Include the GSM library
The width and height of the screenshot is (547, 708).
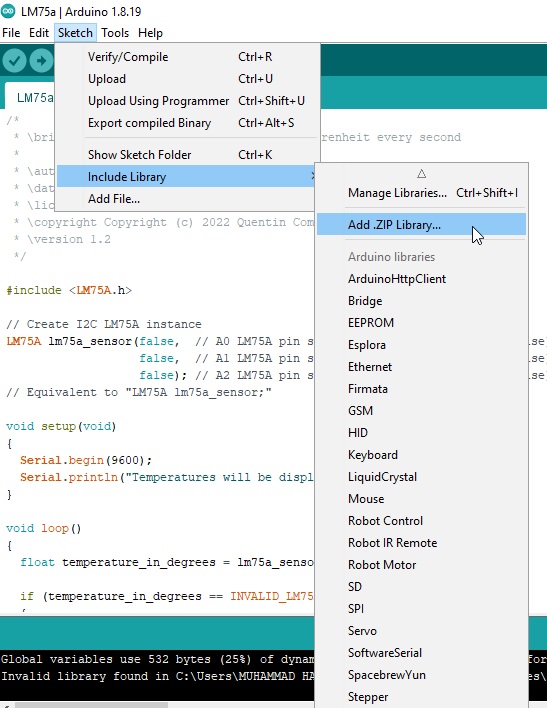tap(421, 410)
